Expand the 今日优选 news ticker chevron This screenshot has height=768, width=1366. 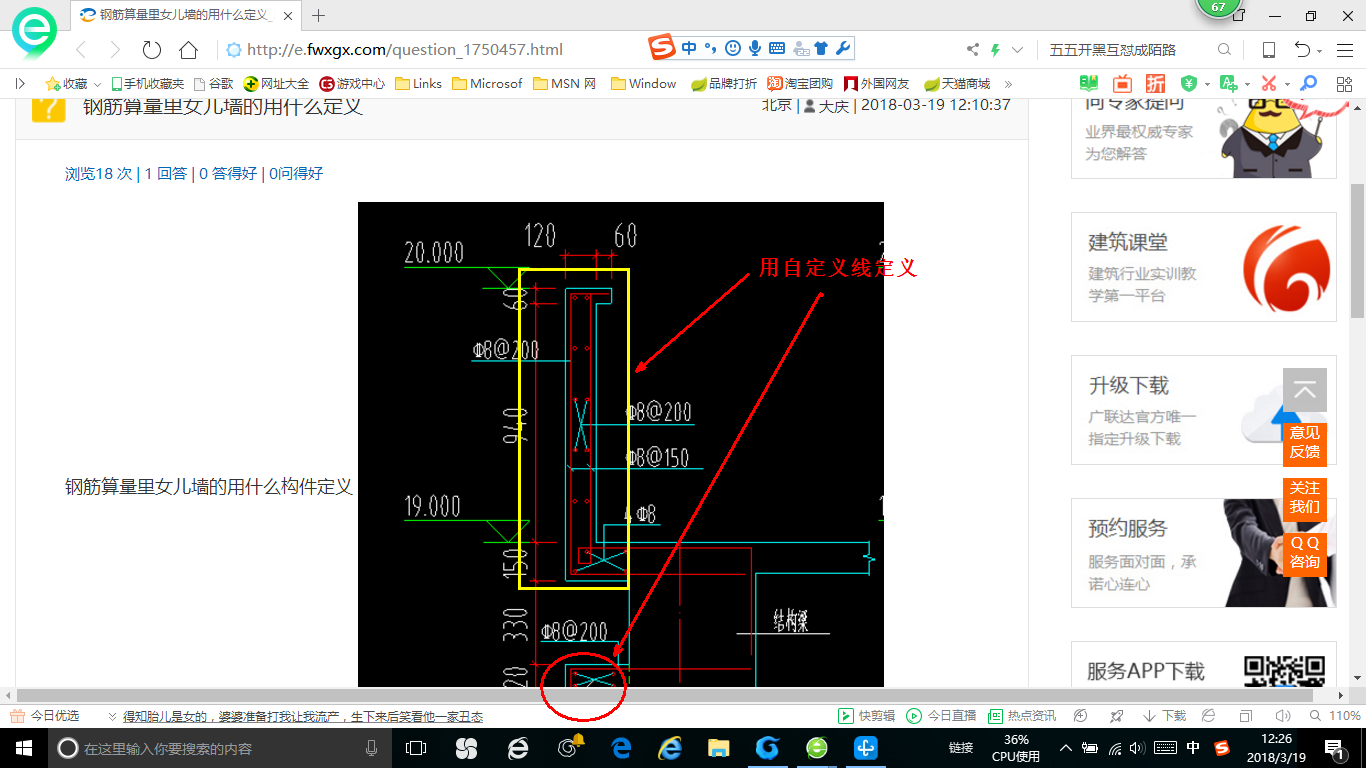point(113,716)
